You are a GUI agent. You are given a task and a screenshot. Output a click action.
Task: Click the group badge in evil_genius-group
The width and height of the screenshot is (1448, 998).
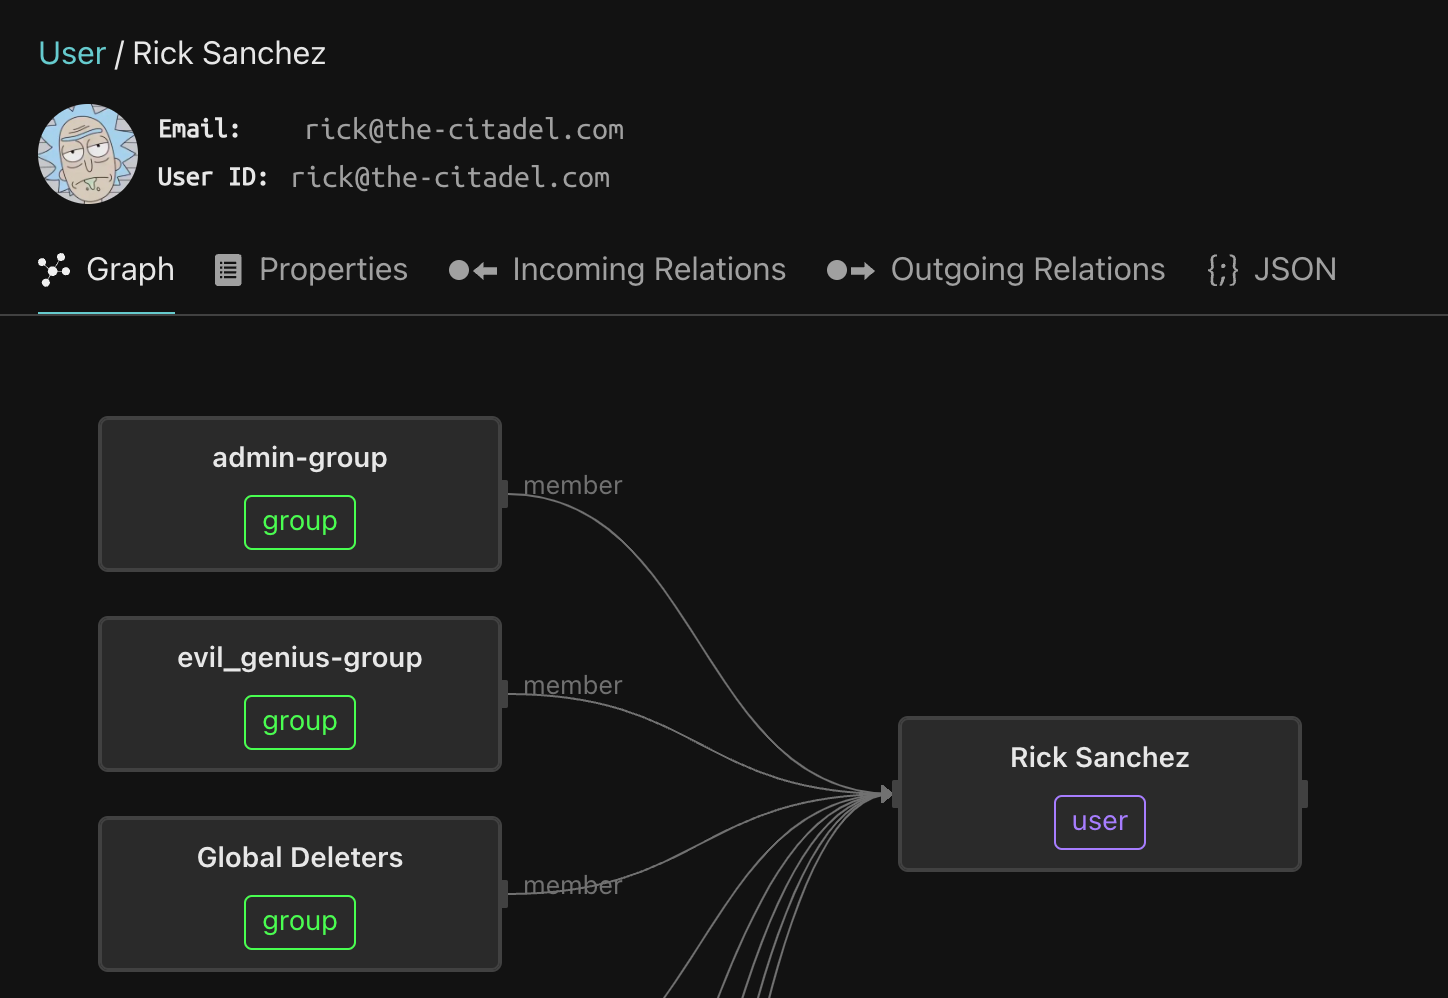(300, 722)
